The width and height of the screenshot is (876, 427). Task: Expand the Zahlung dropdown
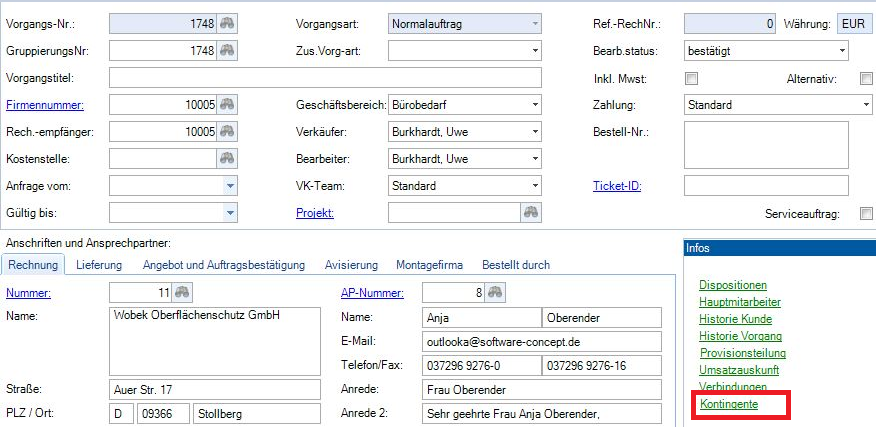[864, 104]
